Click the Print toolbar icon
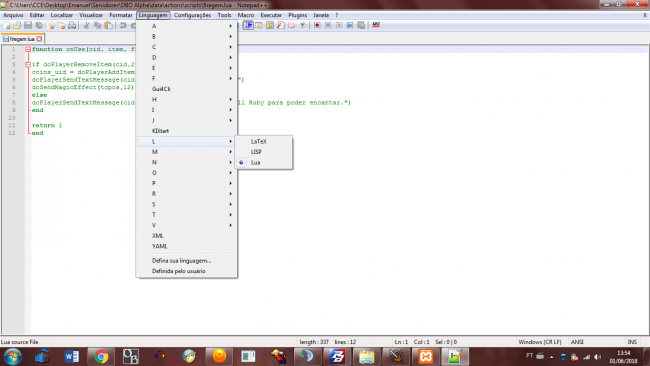The height and width of the screenshot is (366, 650). click(72, 26)
